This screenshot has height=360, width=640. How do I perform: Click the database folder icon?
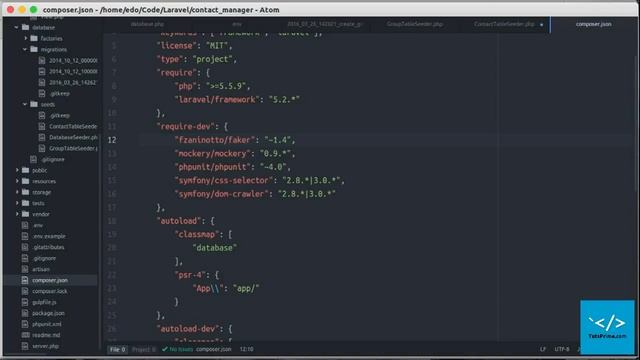(26, 27)
